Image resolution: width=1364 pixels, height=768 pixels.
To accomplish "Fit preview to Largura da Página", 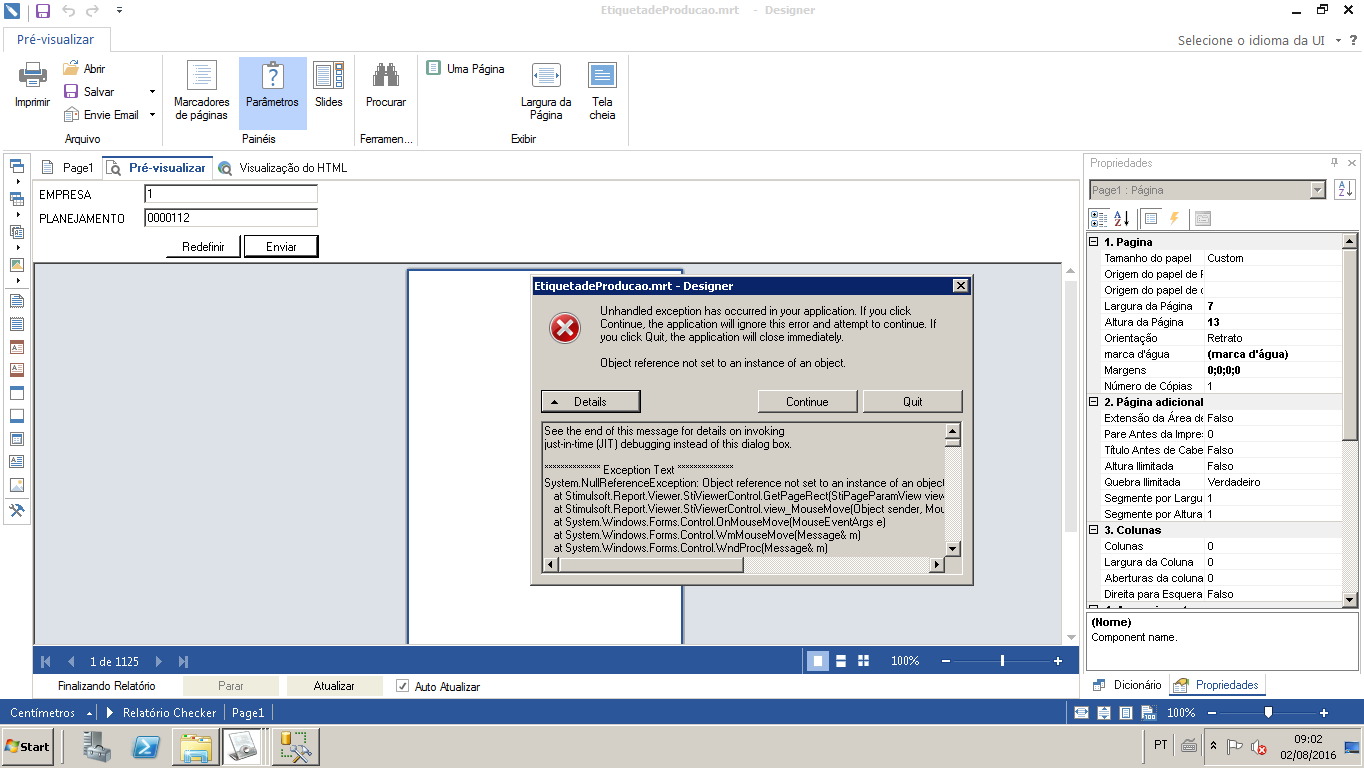I will tap(546, 91).
